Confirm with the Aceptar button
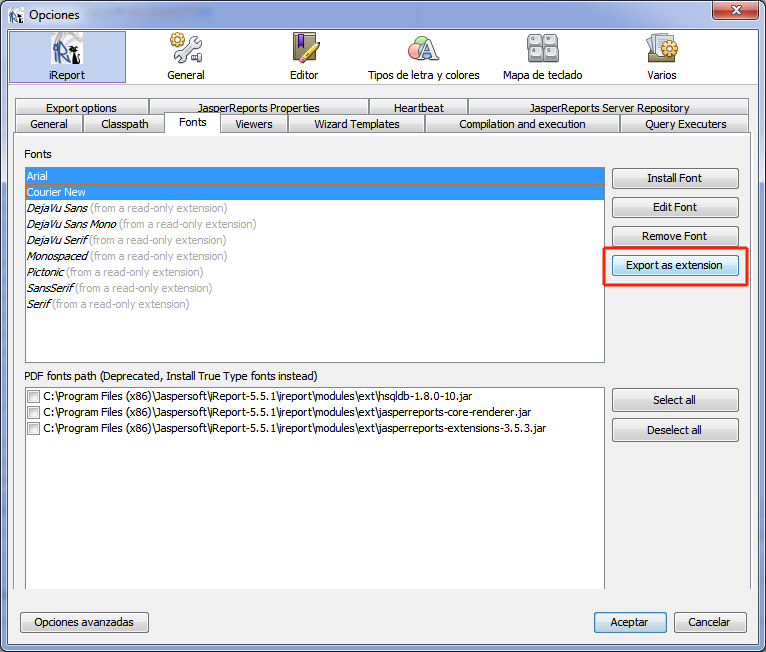The height and width of the screenshot is (652, 766). pos(630,622)
